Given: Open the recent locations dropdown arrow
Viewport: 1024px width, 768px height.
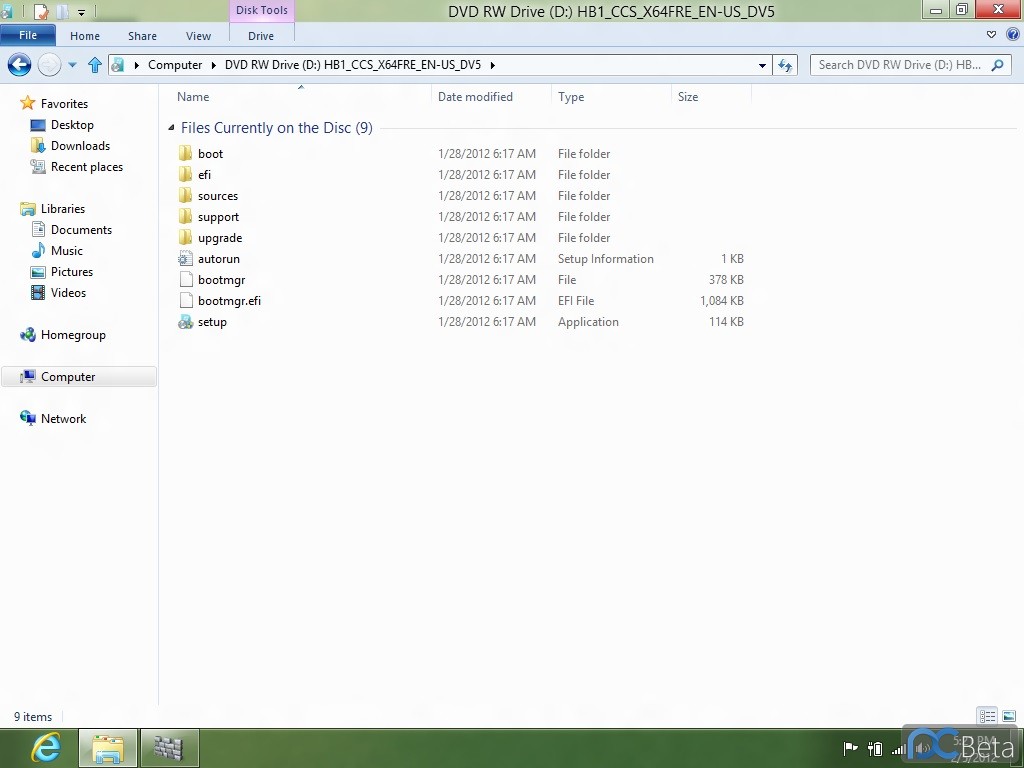Looking at the screenshot, I should pos(72,65).
